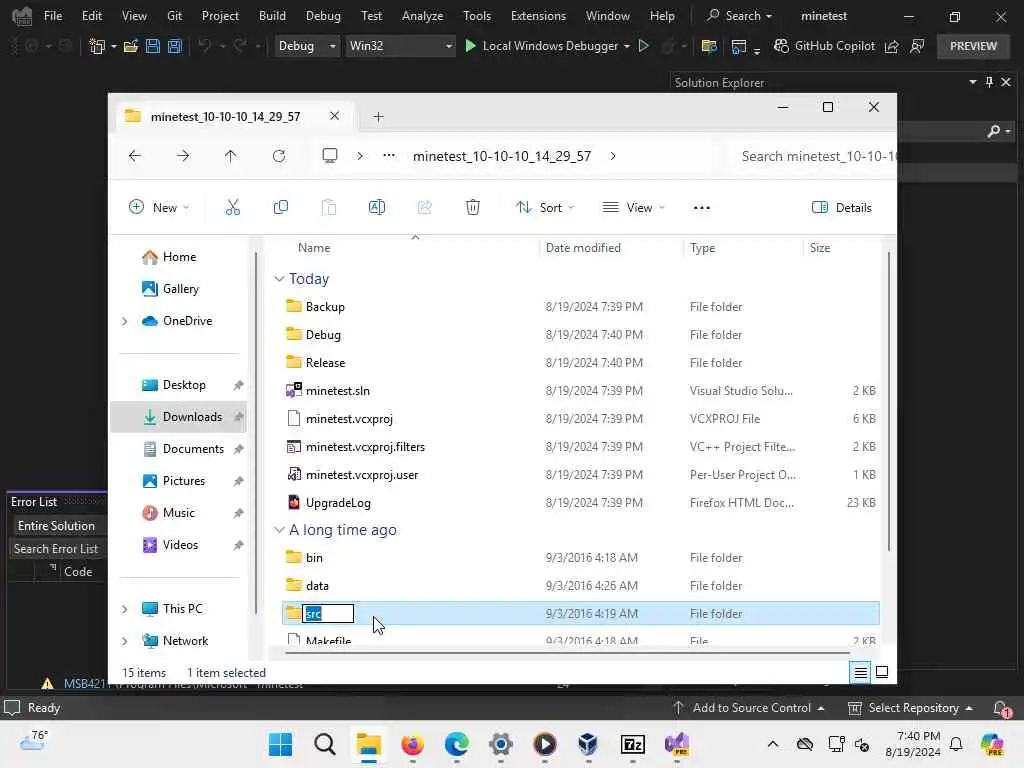Screen dimensions: 1024x768
Task: Open the Analyze menu
Action: pos(423,16)
